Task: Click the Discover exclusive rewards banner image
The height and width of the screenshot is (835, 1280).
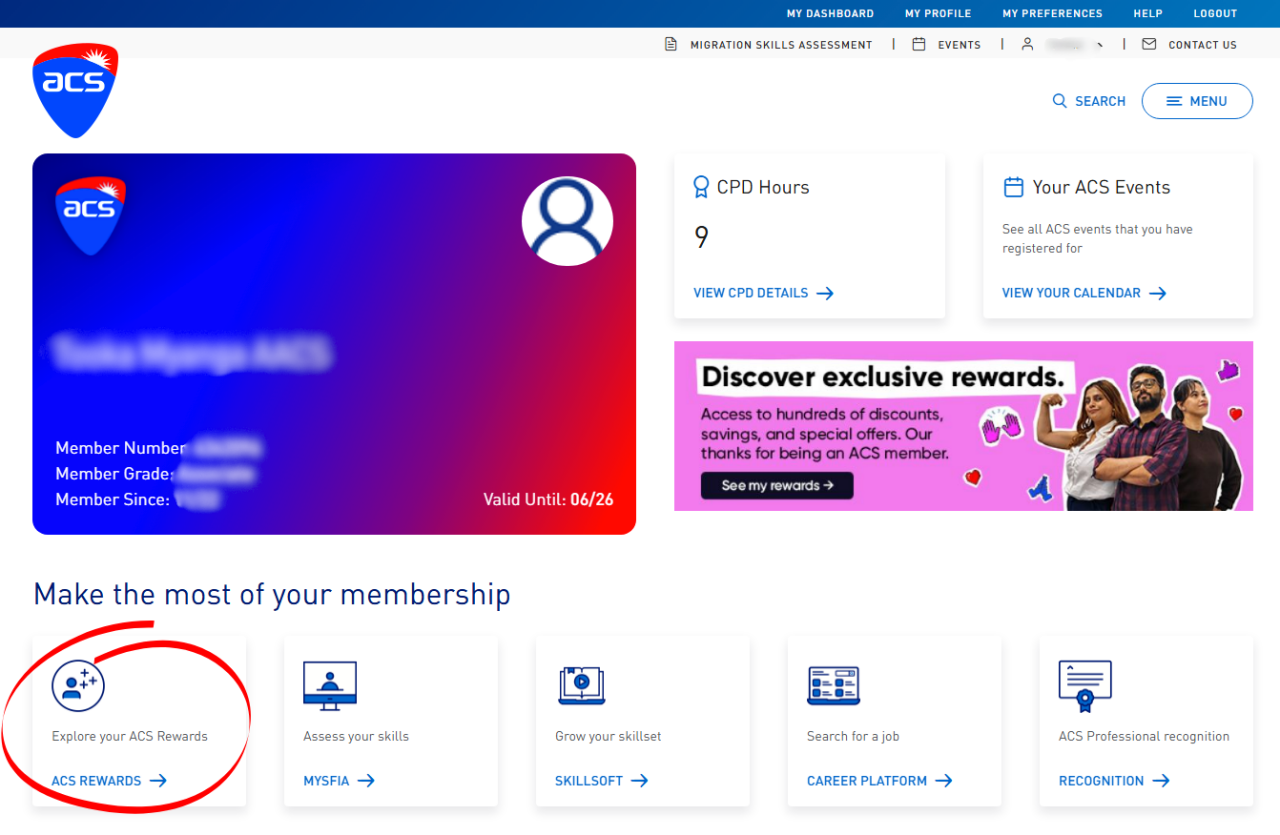Action: click(x=963, y=426)
